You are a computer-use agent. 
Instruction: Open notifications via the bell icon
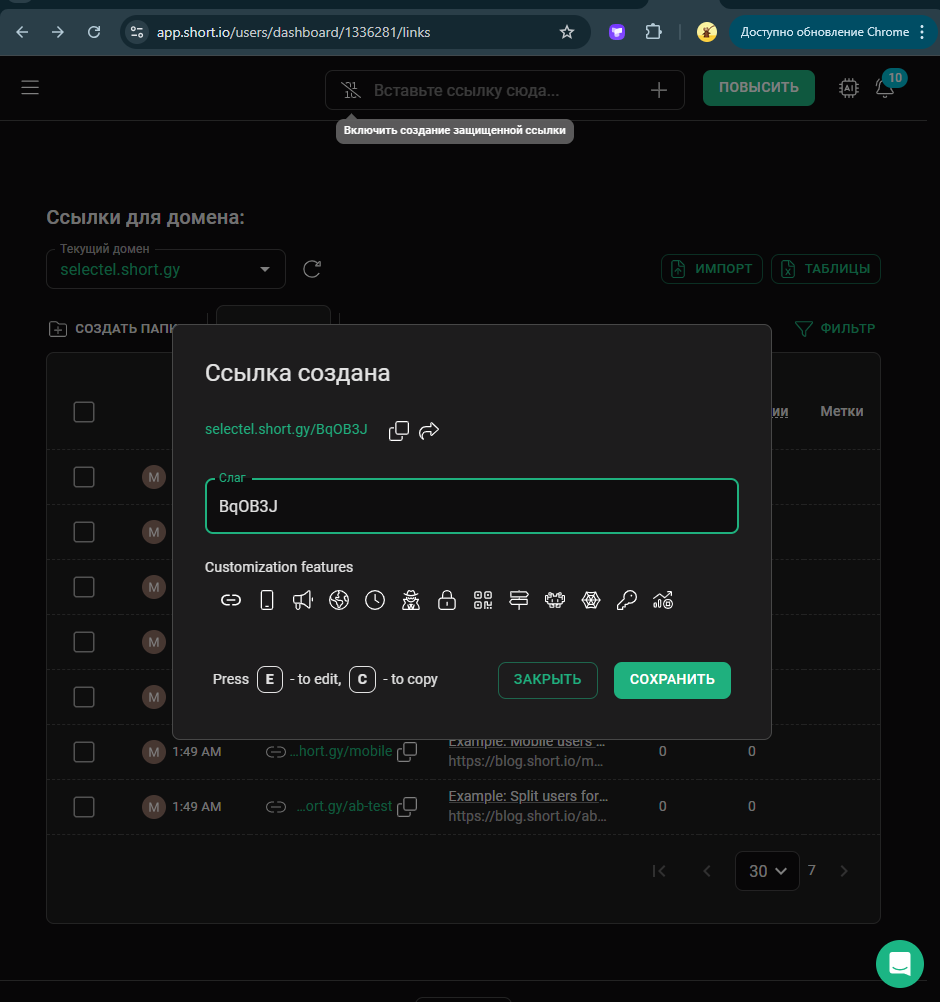click(884, 88)
